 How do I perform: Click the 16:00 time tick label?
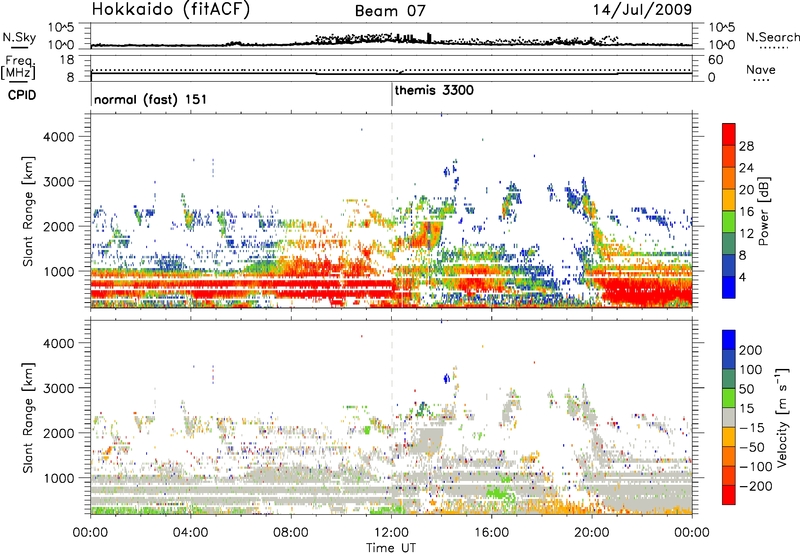coord(491,533)
